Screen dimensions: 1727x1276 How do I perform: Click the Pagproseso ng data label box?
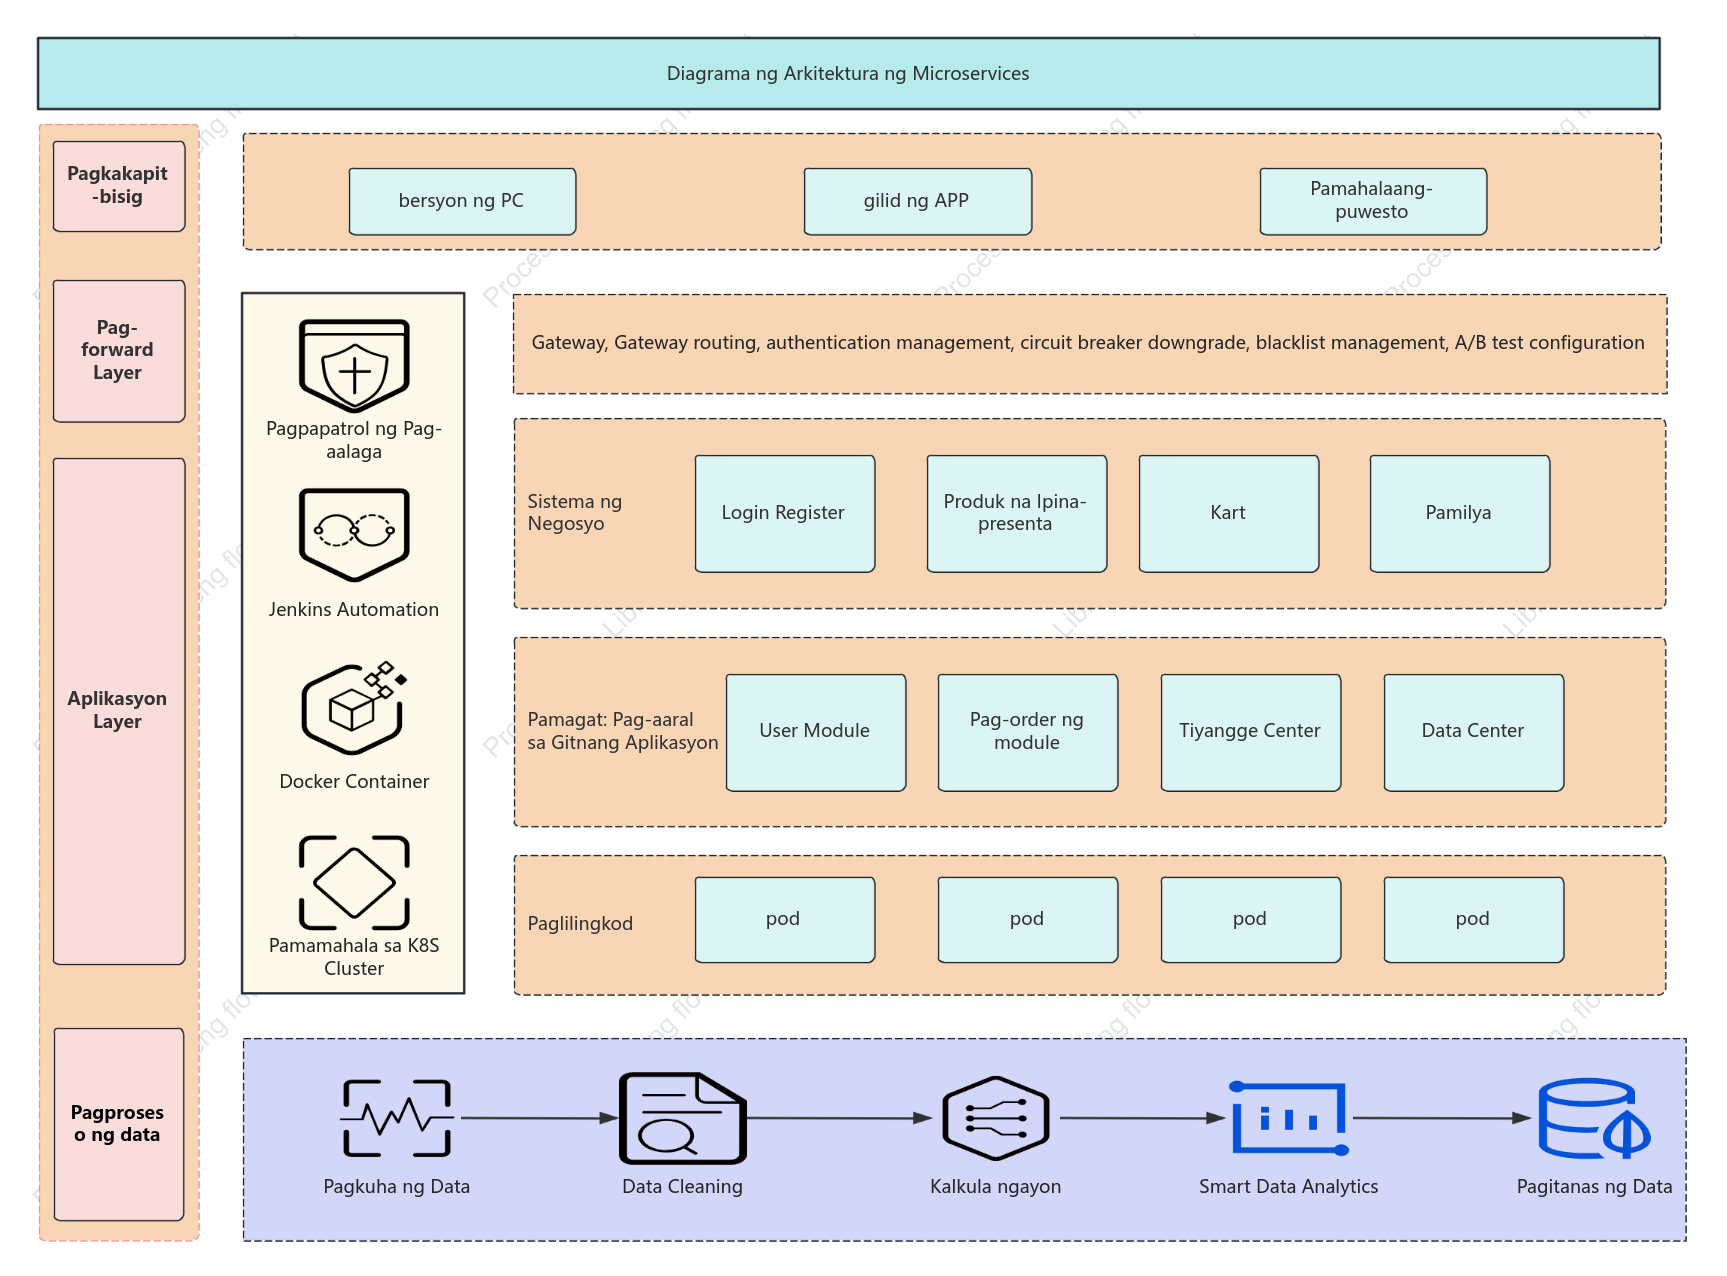[x=118, y=1124]
